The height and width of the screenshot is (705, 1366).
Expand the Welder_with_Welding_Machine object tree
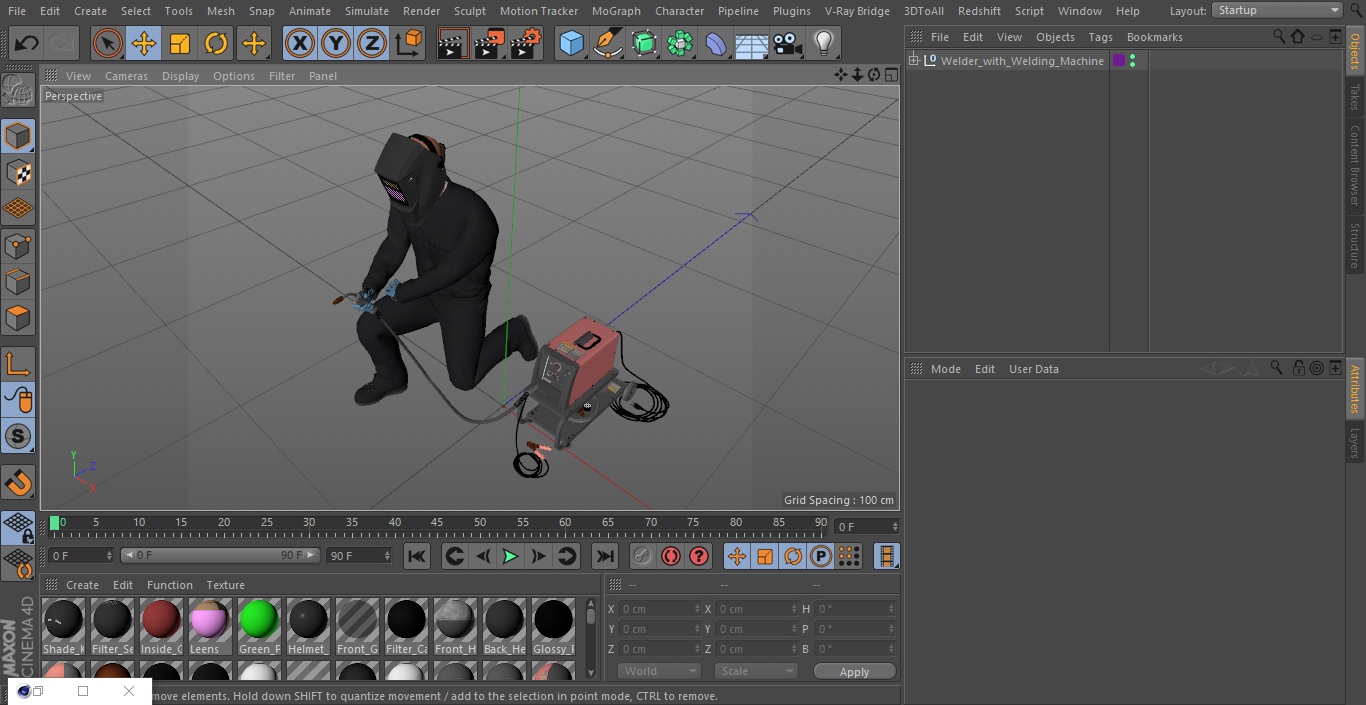click(913, 61)
